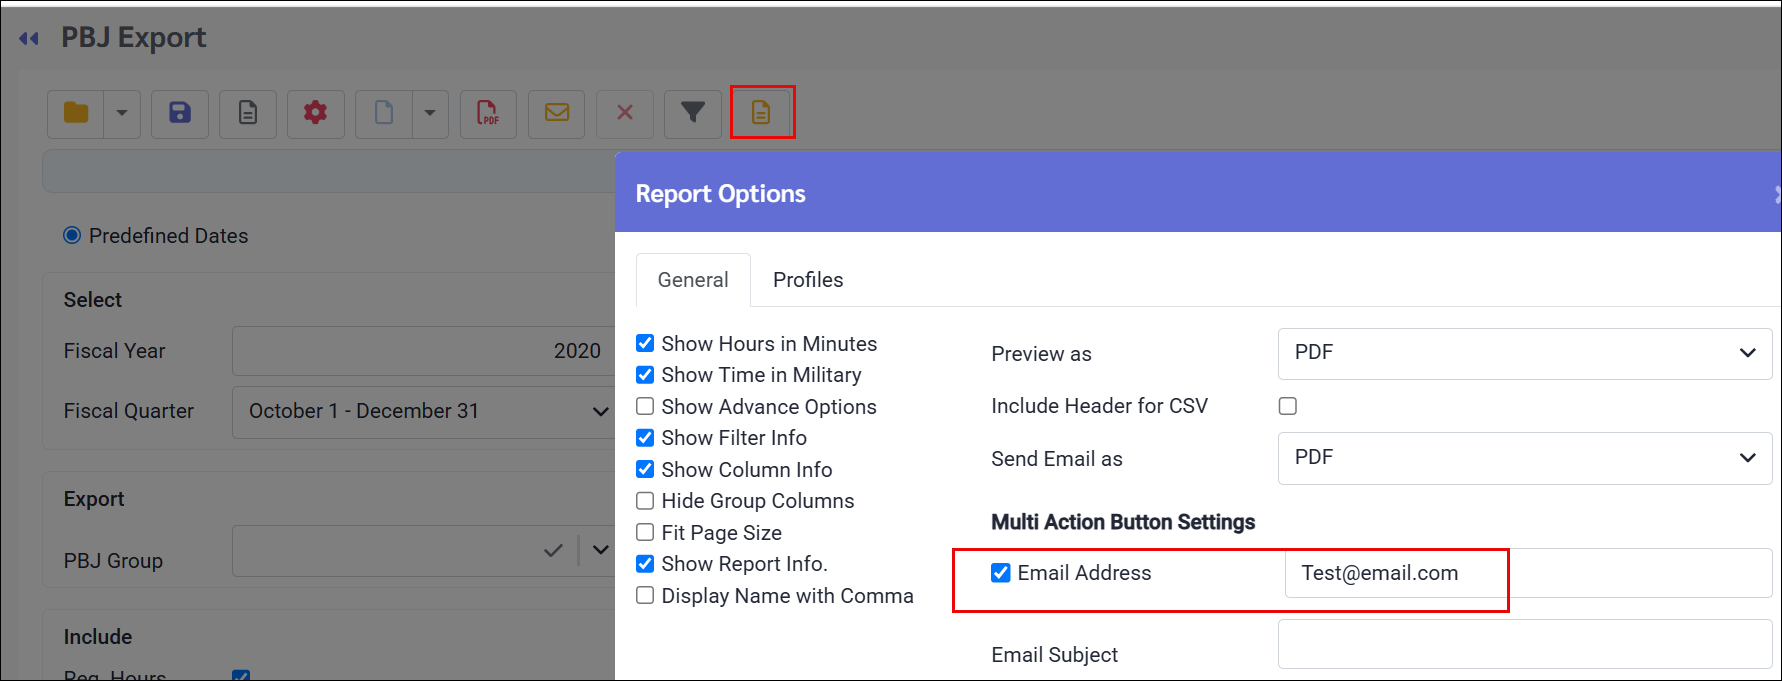Open the Send Email as dropdown
The width and height of the screenshot is (1782, 681).
[x=1525, y=458]
